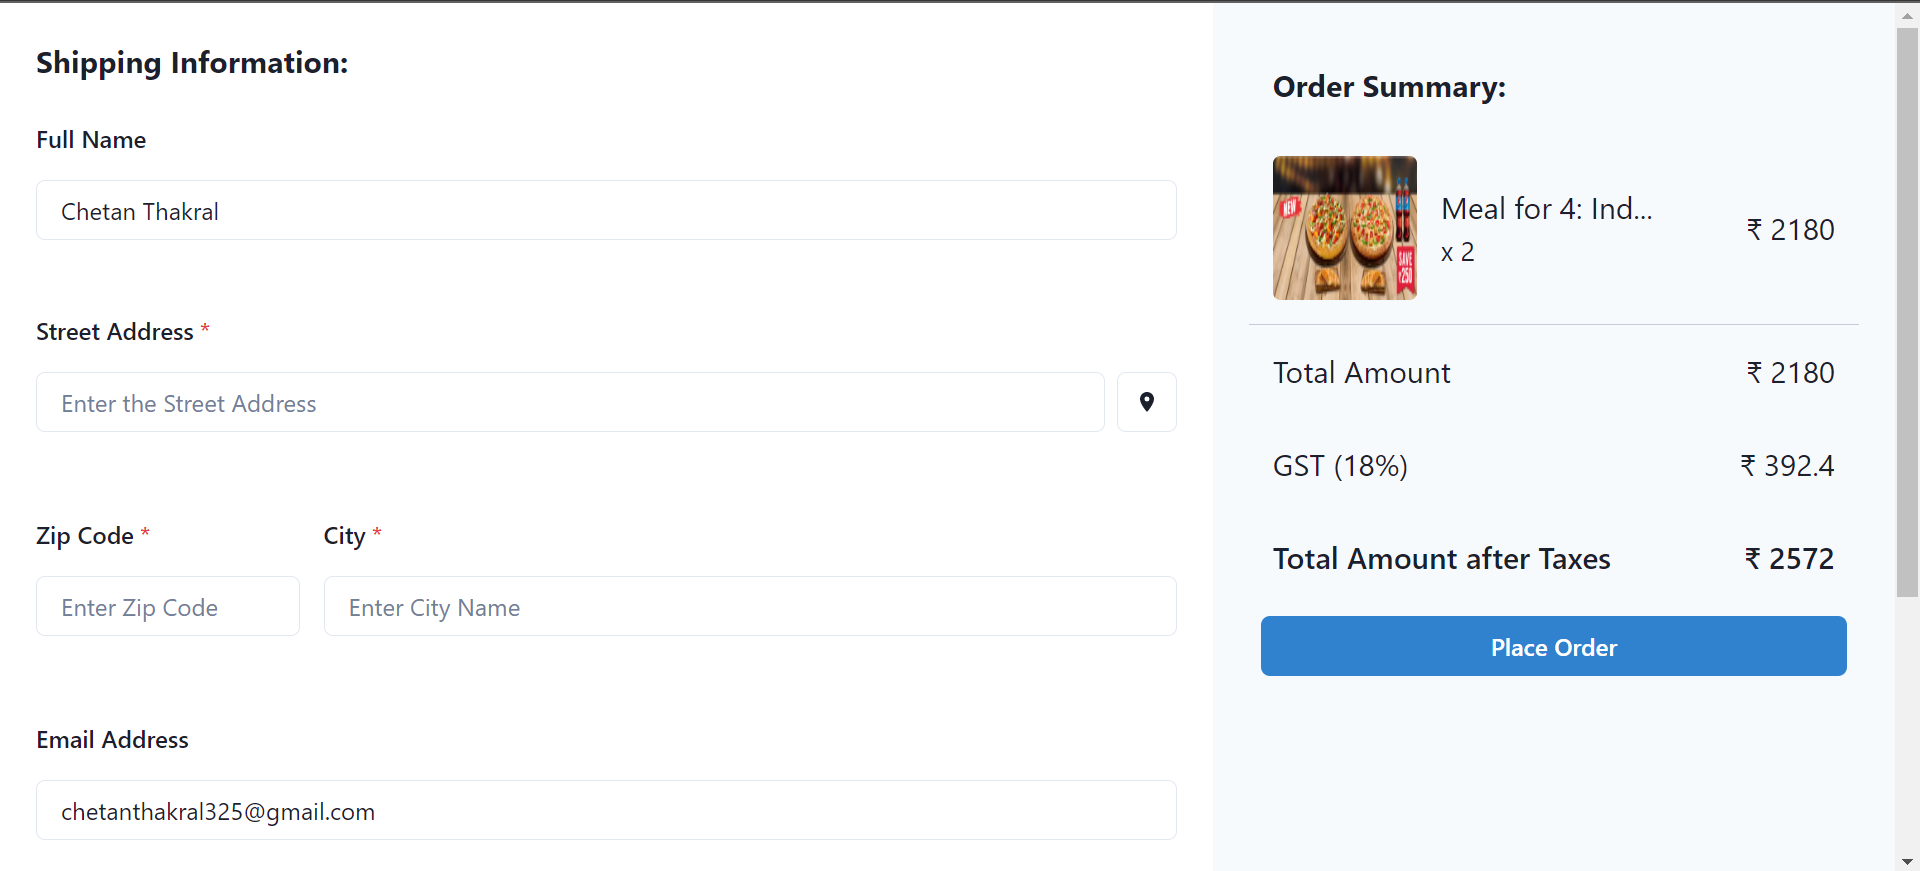Image resolution: width=1920 pixels, height=871 pixels.
Task: Click into the Street Address field
Action: [570, 402]
